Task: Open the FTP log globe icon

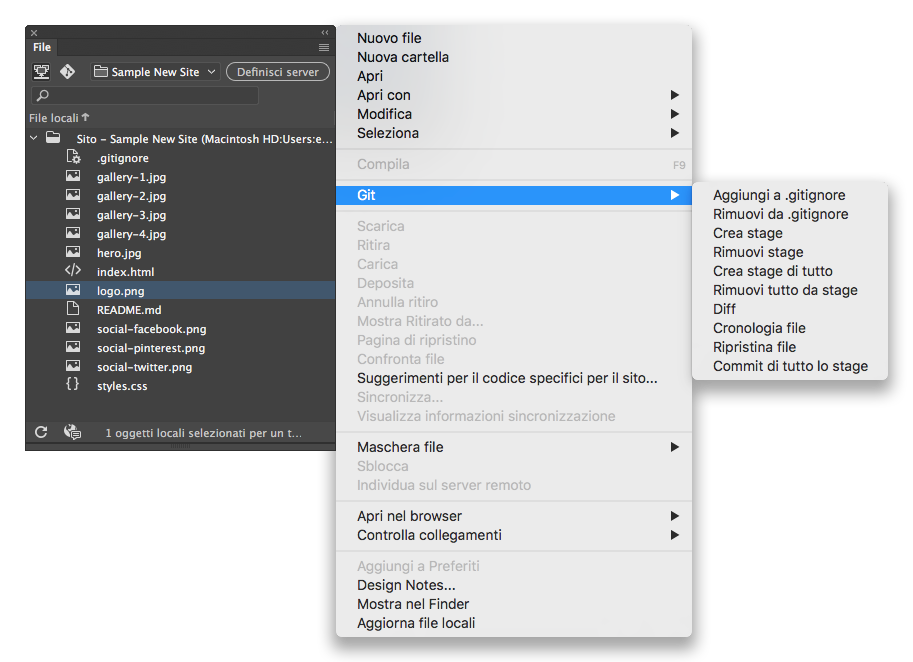Action: (x=72, y=432)
